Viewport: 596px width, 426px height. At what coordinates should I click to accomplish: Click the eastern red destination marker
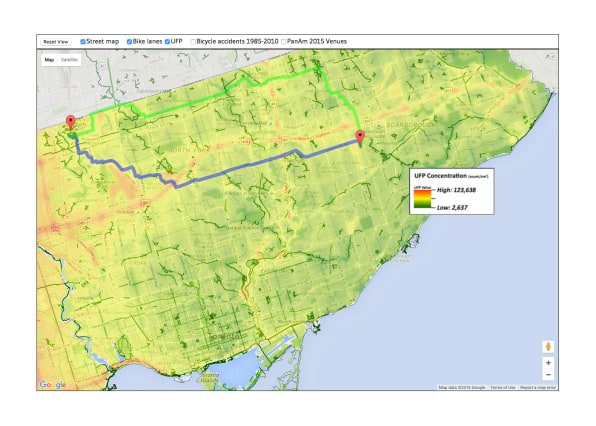[x=360, y=137]
